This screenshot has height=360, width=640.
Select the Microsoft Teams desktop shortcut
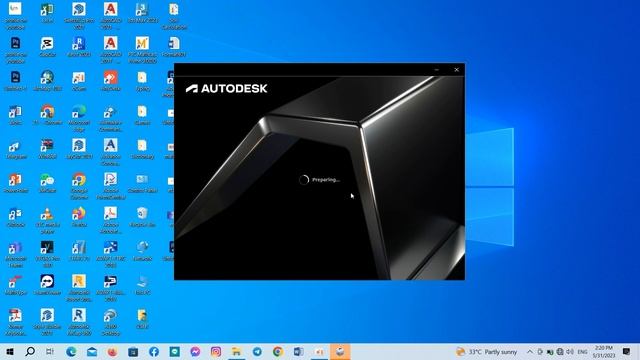[16, 254]
